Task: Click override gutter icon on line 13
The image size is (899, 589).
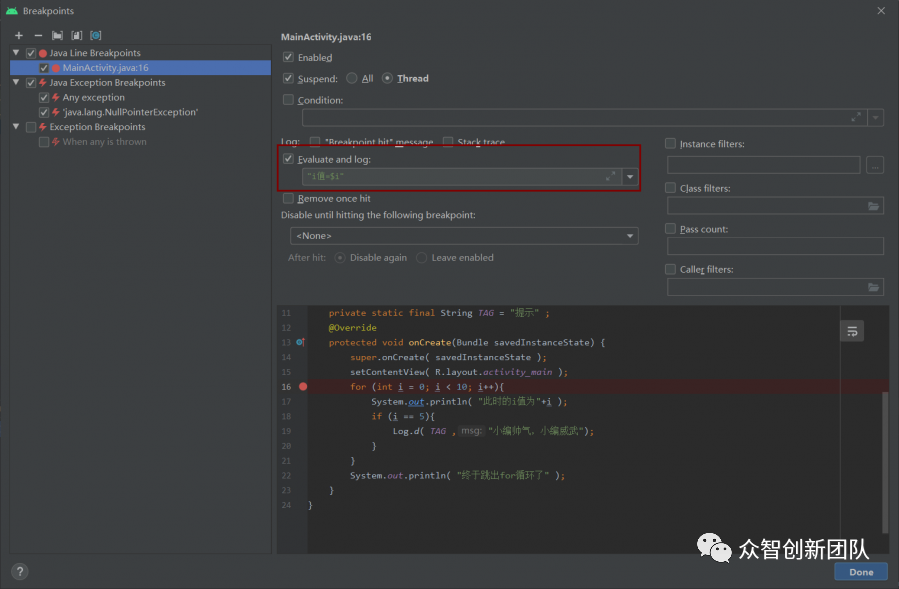Action: [x=300, y=342]
